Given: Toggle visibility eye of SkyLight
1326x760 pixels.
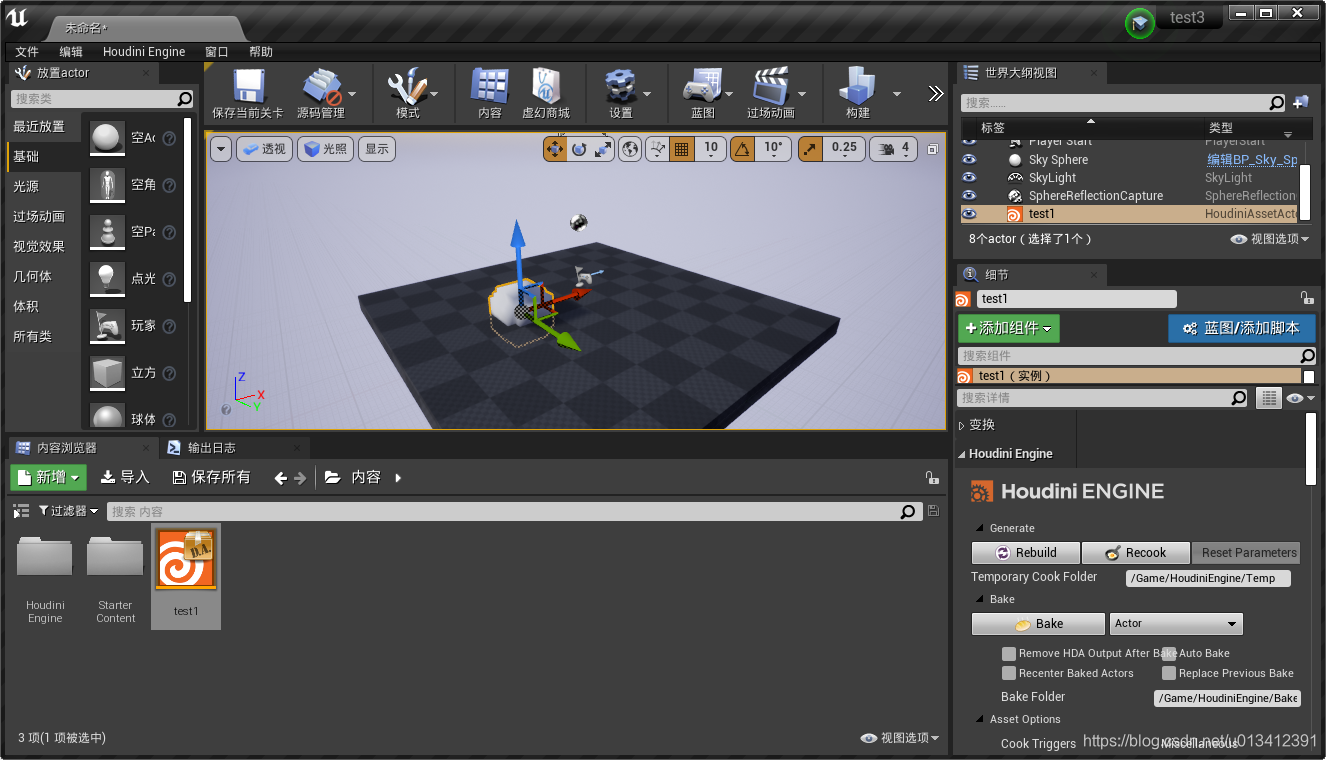Looking at the screenshot, I should 968,178.
